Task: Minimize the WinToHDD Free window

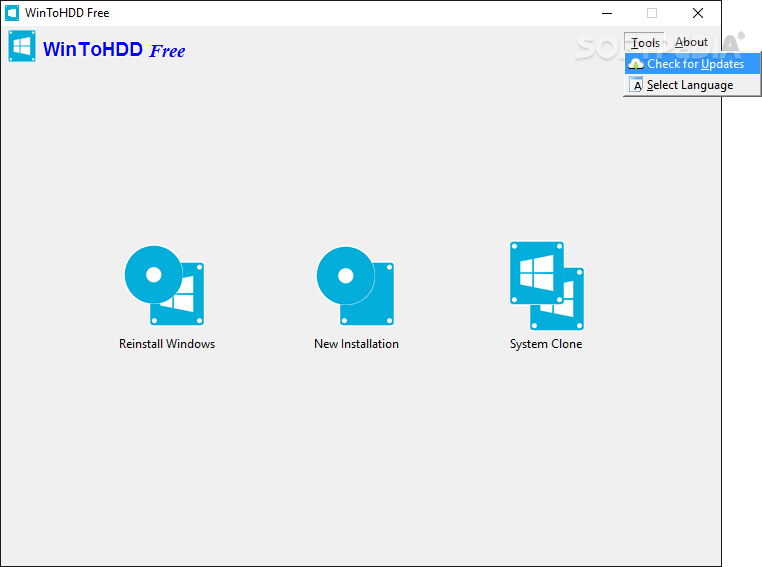Action: pos(607,13)
